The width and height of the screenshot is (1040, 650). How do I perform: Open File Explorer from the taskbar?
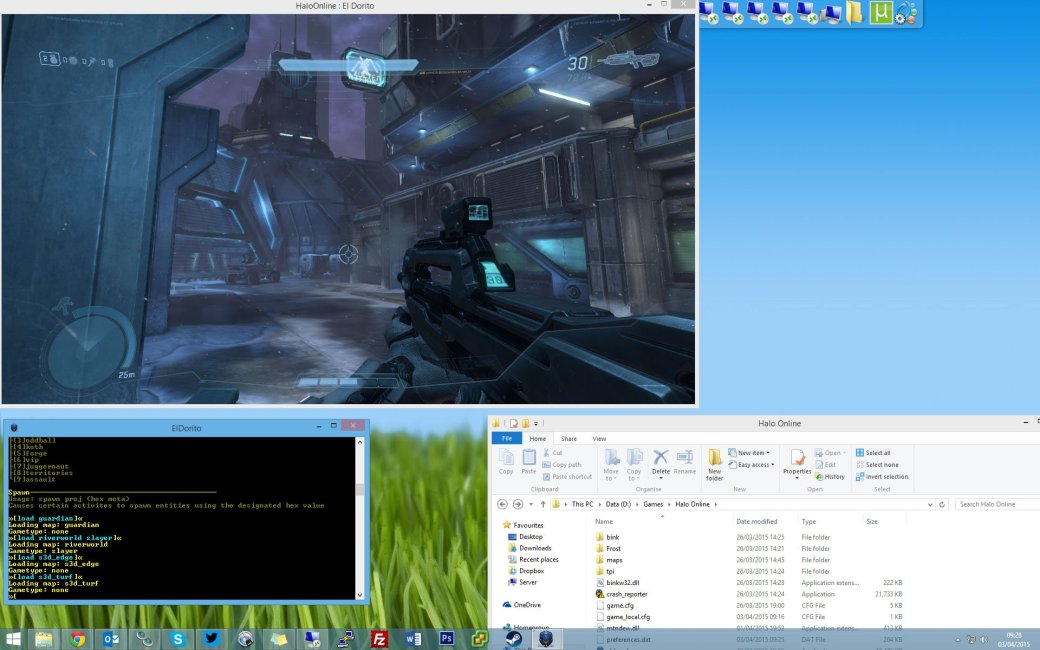[x=44, y=639]
